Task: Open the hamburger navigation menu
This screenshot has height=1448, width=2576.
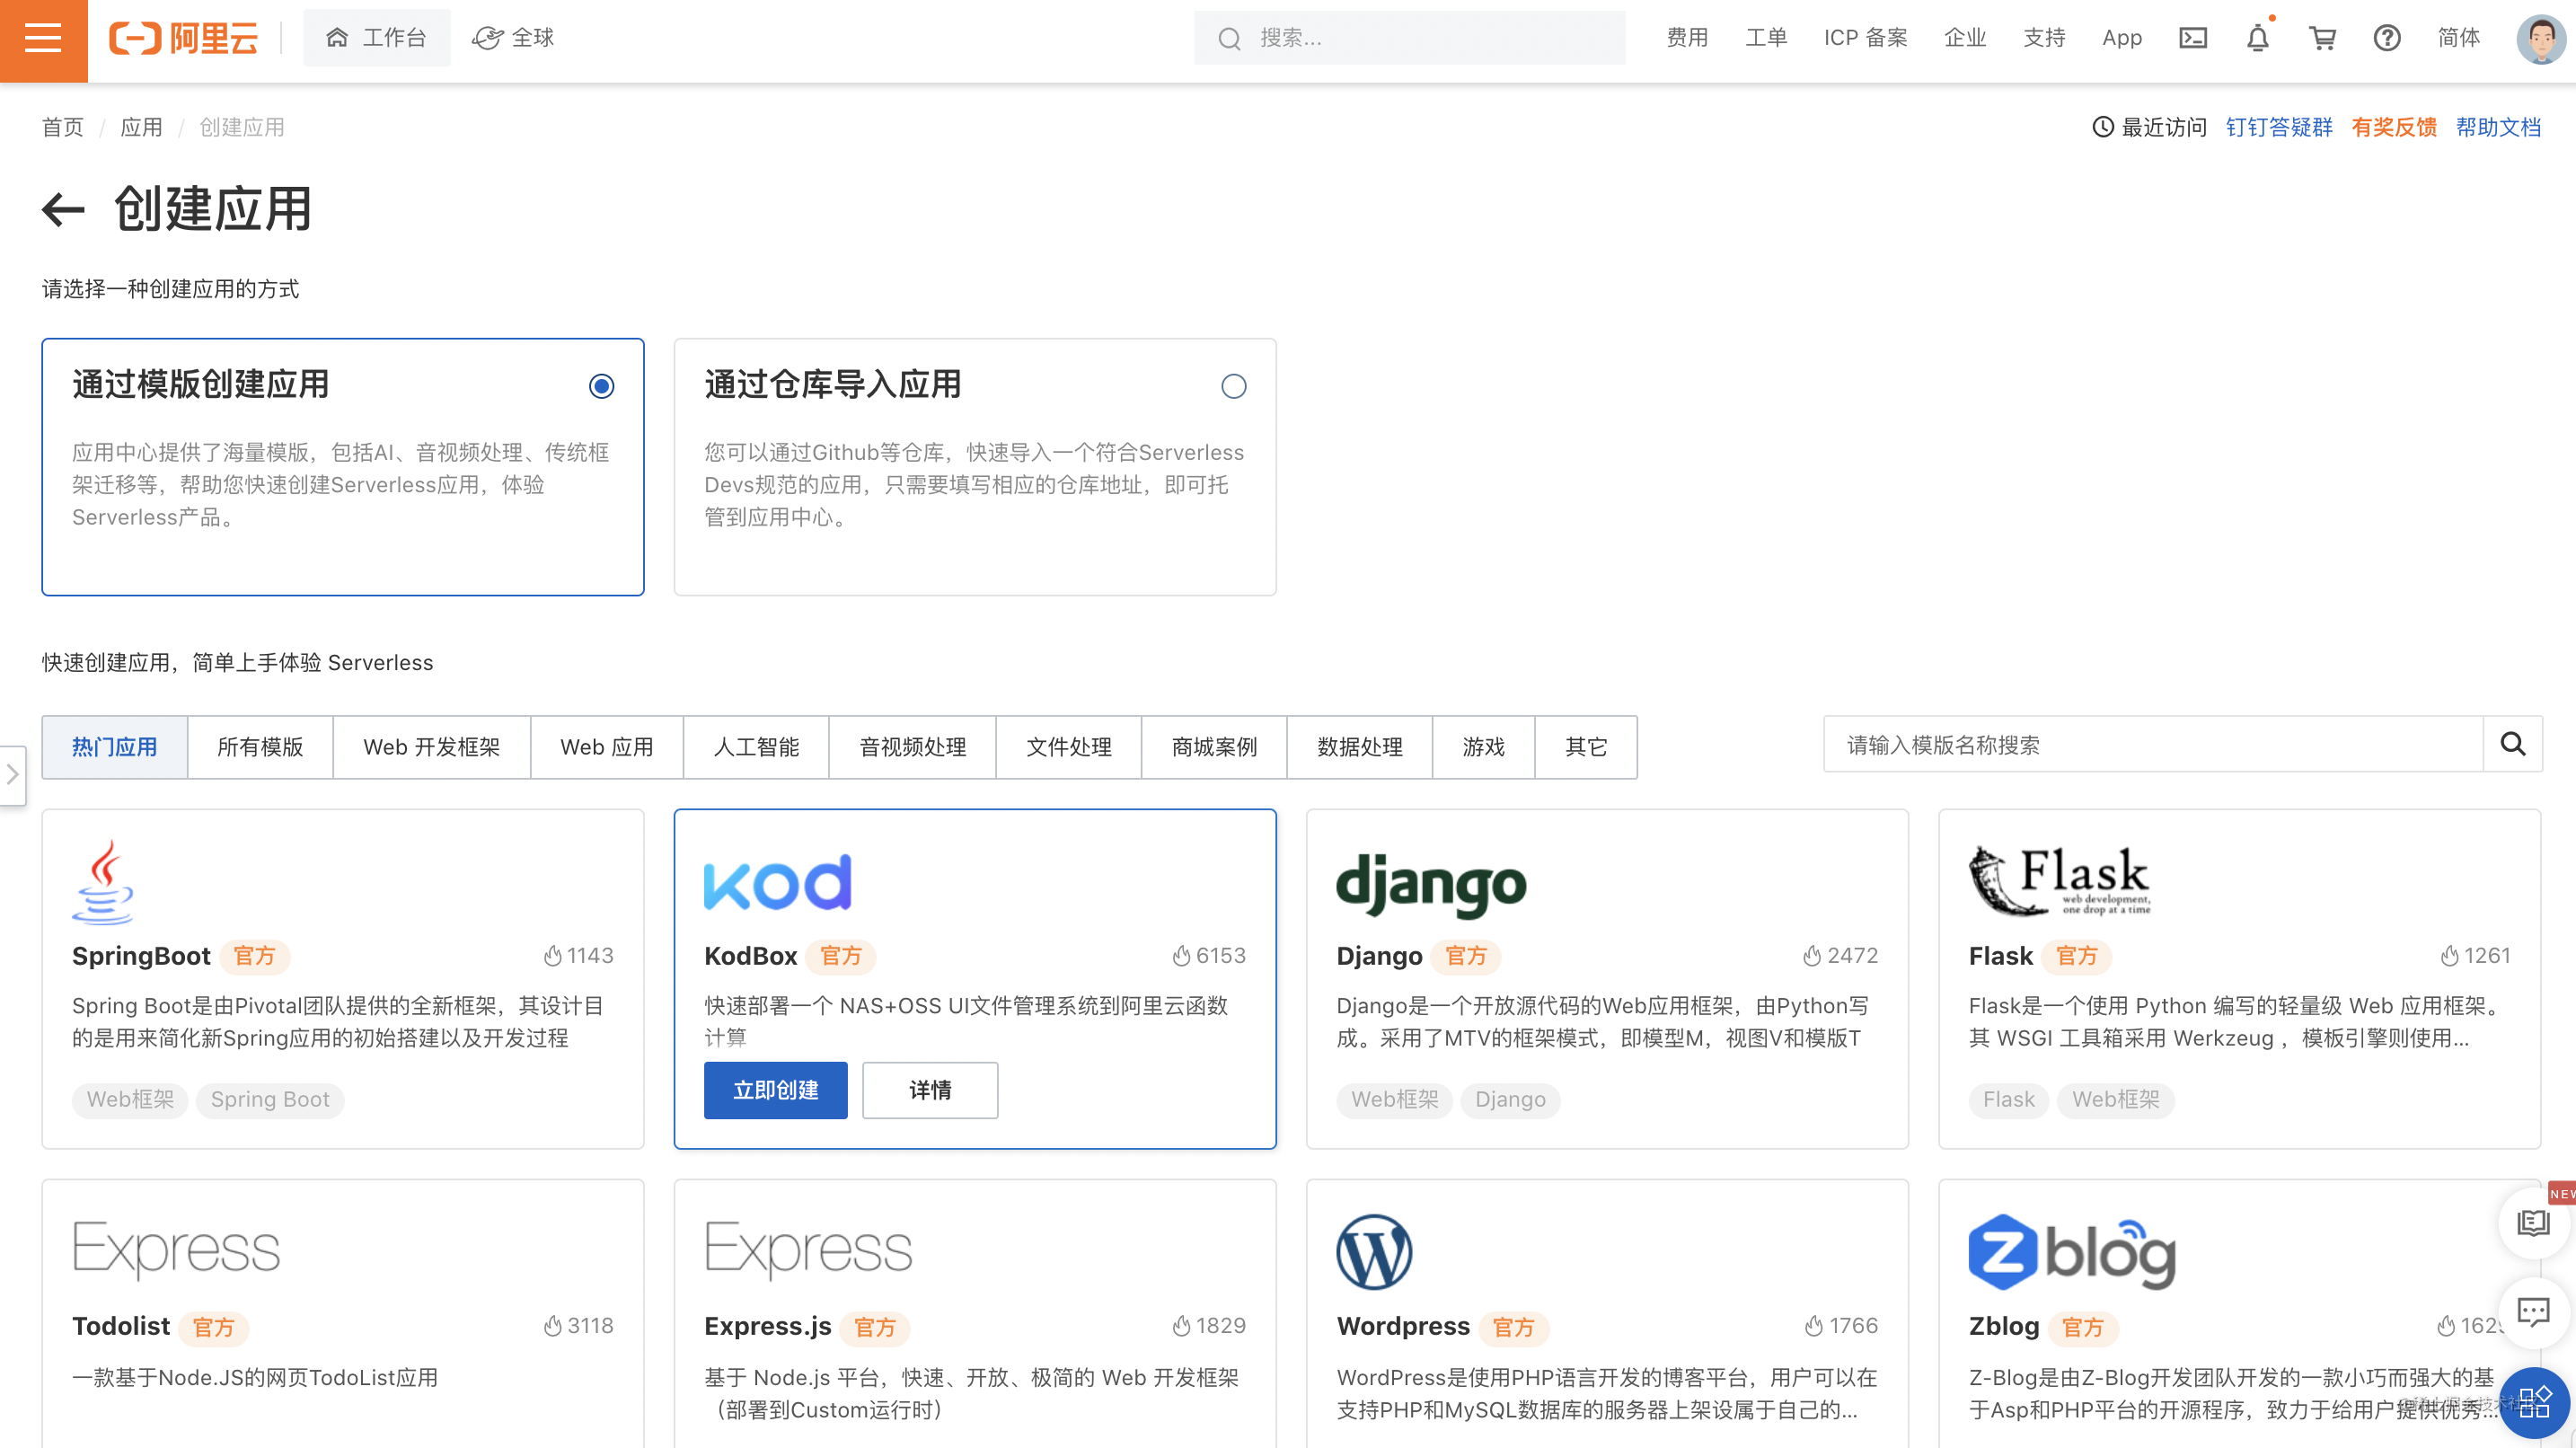Action: pos(43,39)
